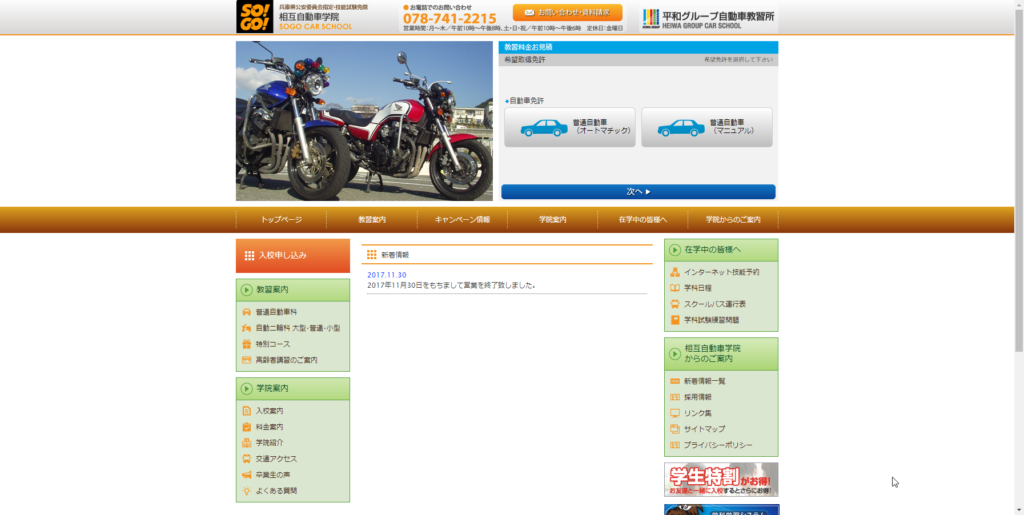Image resolution: width=1024 pixels, height=515 pixels.
Task: Open 在学中の皆様へ in the navigation bar
Action: point(643,220)
